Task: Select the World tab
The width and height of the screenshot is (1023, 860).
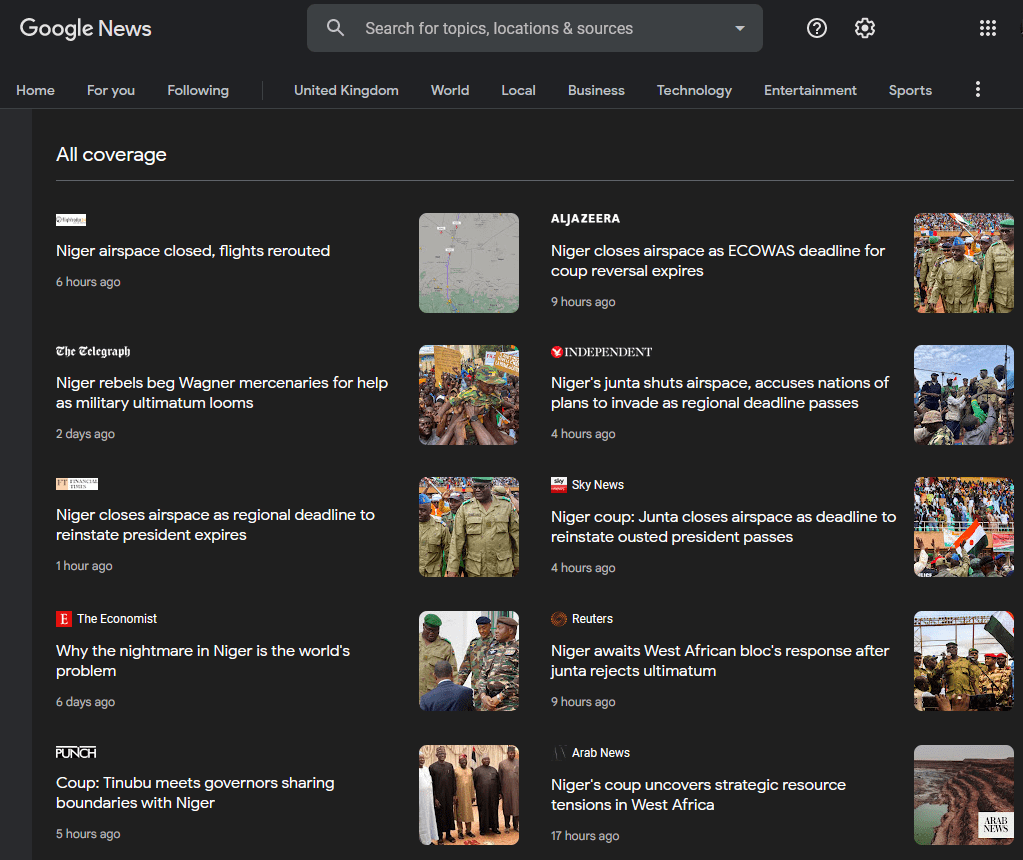Action: point(450,90)
